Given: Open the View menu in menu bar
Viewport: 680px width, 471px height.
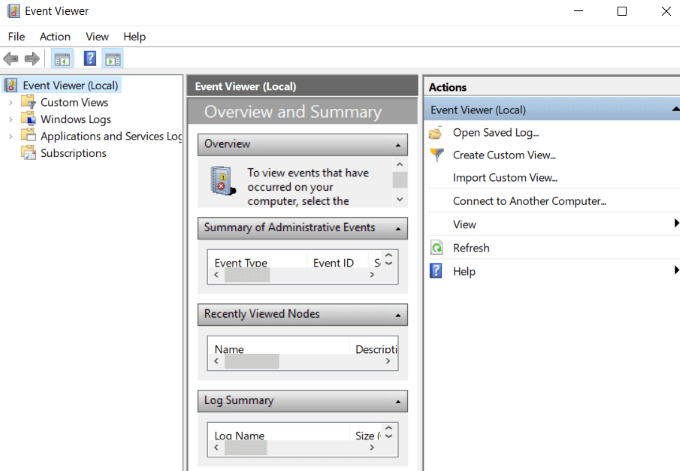Looking at the screenshot, I should pyautogui.click(x=97, y=37).
